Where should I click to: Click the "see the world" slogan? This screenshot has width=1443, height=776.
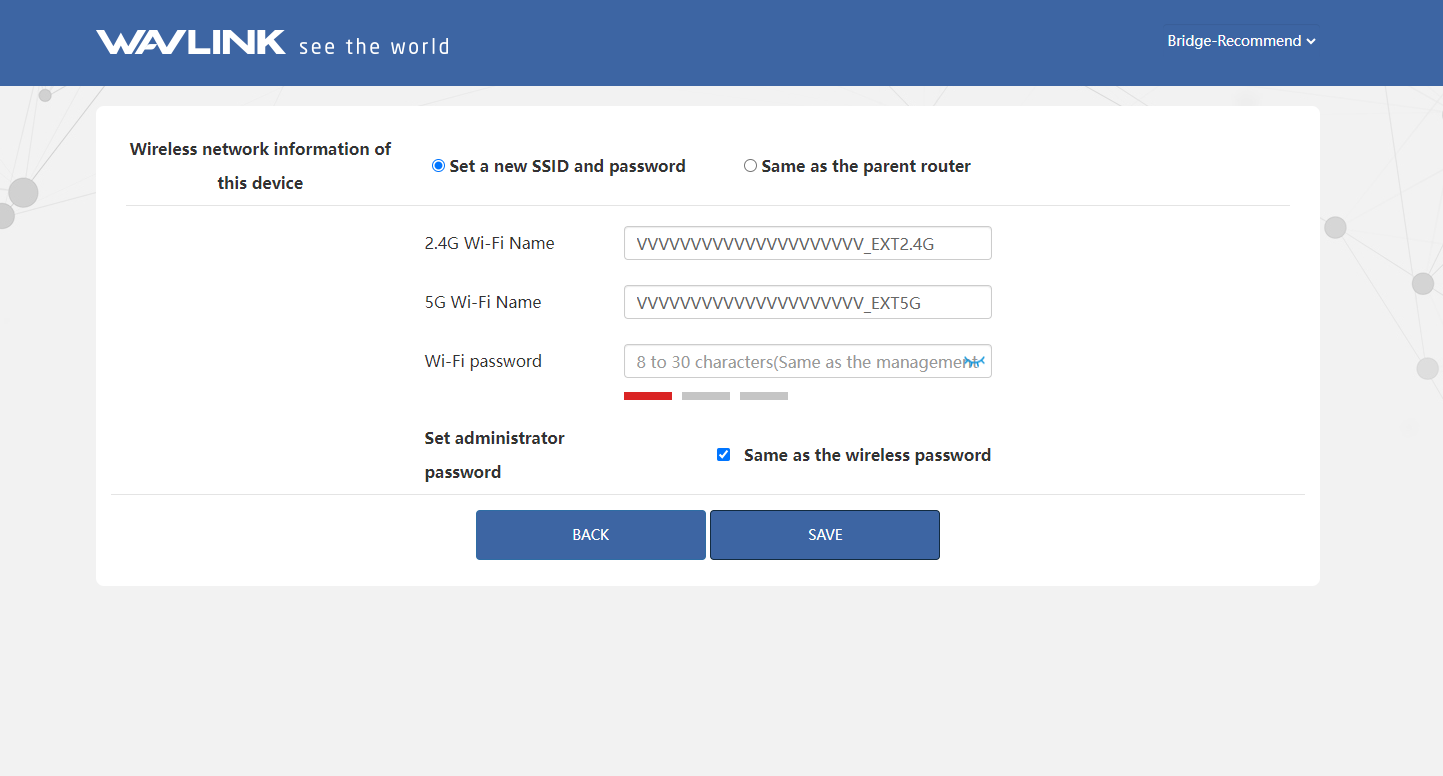(x=374, y=47)
